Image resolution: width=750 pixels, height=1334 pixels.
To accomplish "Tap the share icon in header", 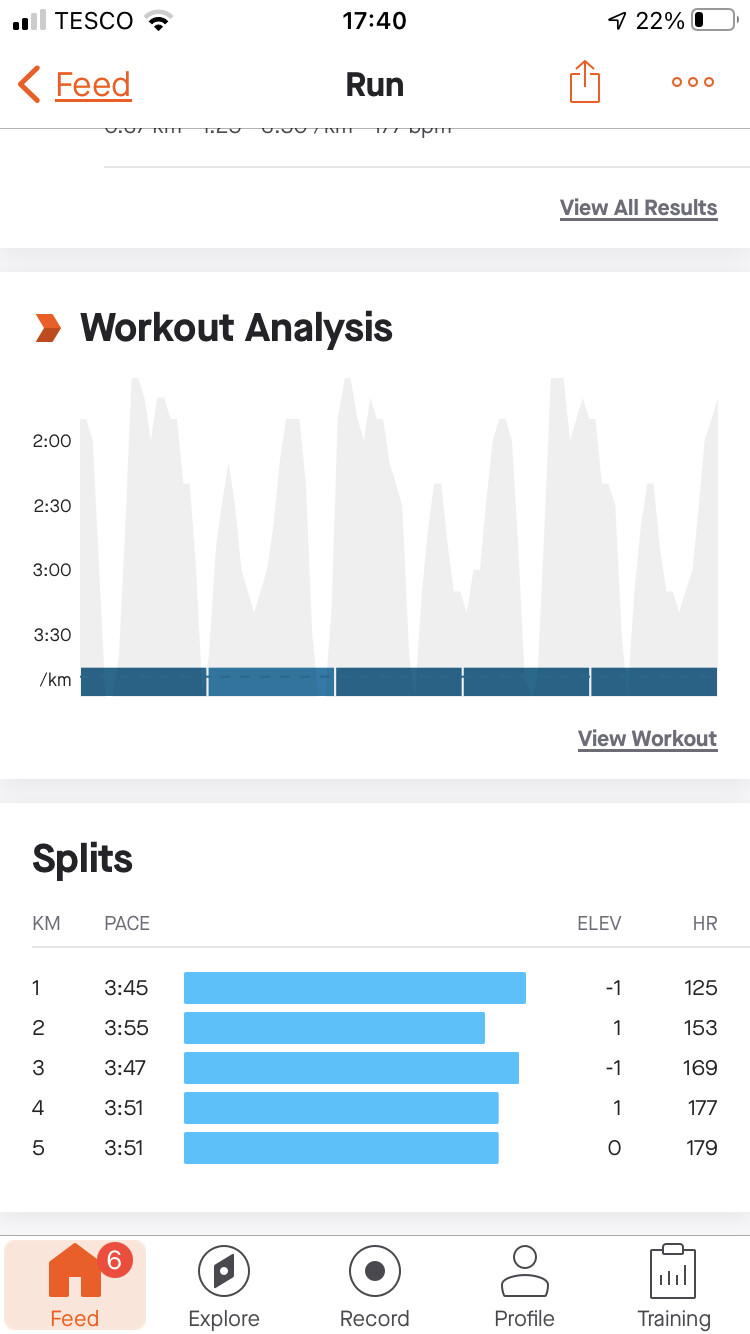I will coord(585,83).
